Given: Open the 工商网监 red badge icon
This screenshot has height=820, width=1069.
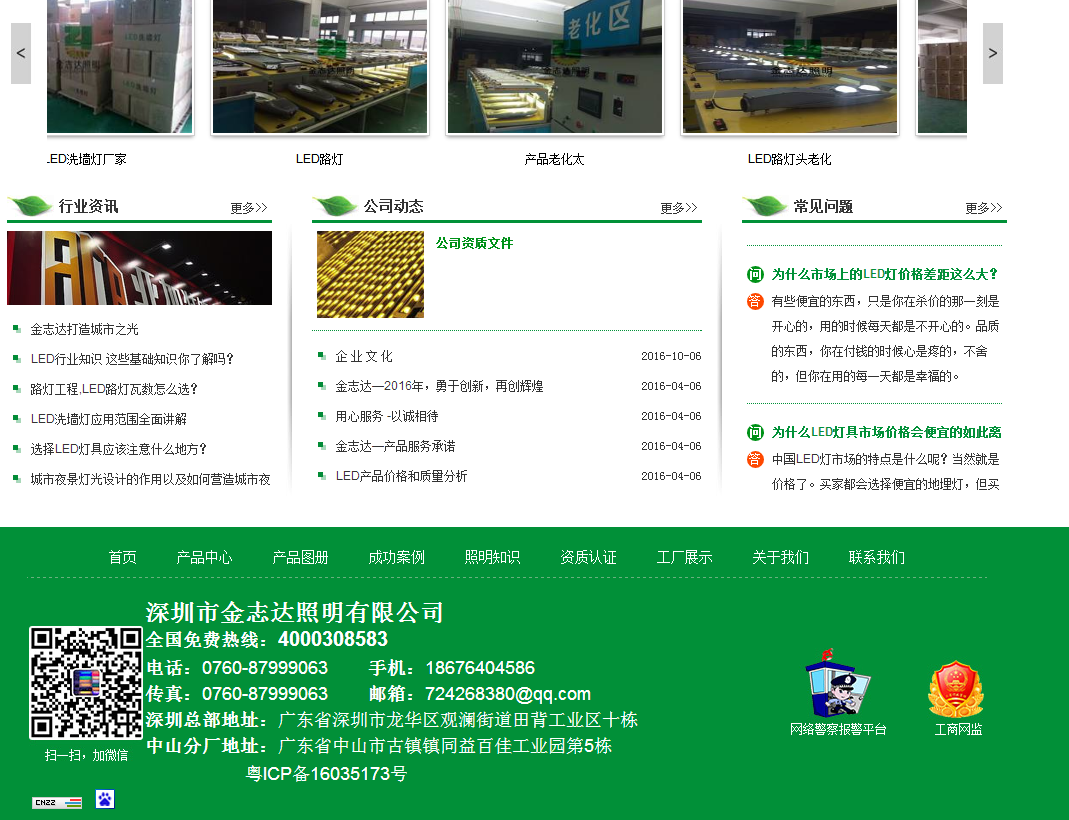Looking at the screenshot, I should [956, 688].
